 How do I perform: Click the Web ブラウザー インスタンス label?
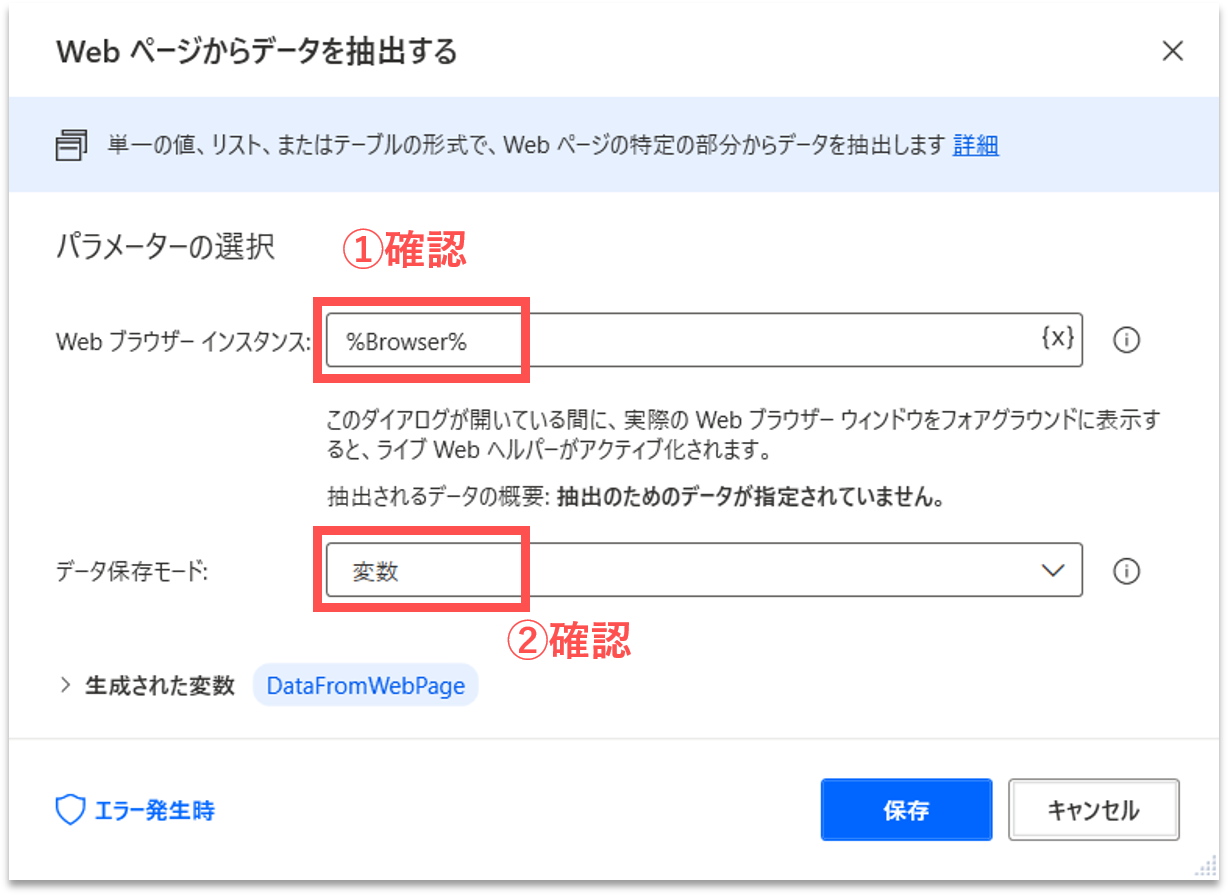[183, 341]
